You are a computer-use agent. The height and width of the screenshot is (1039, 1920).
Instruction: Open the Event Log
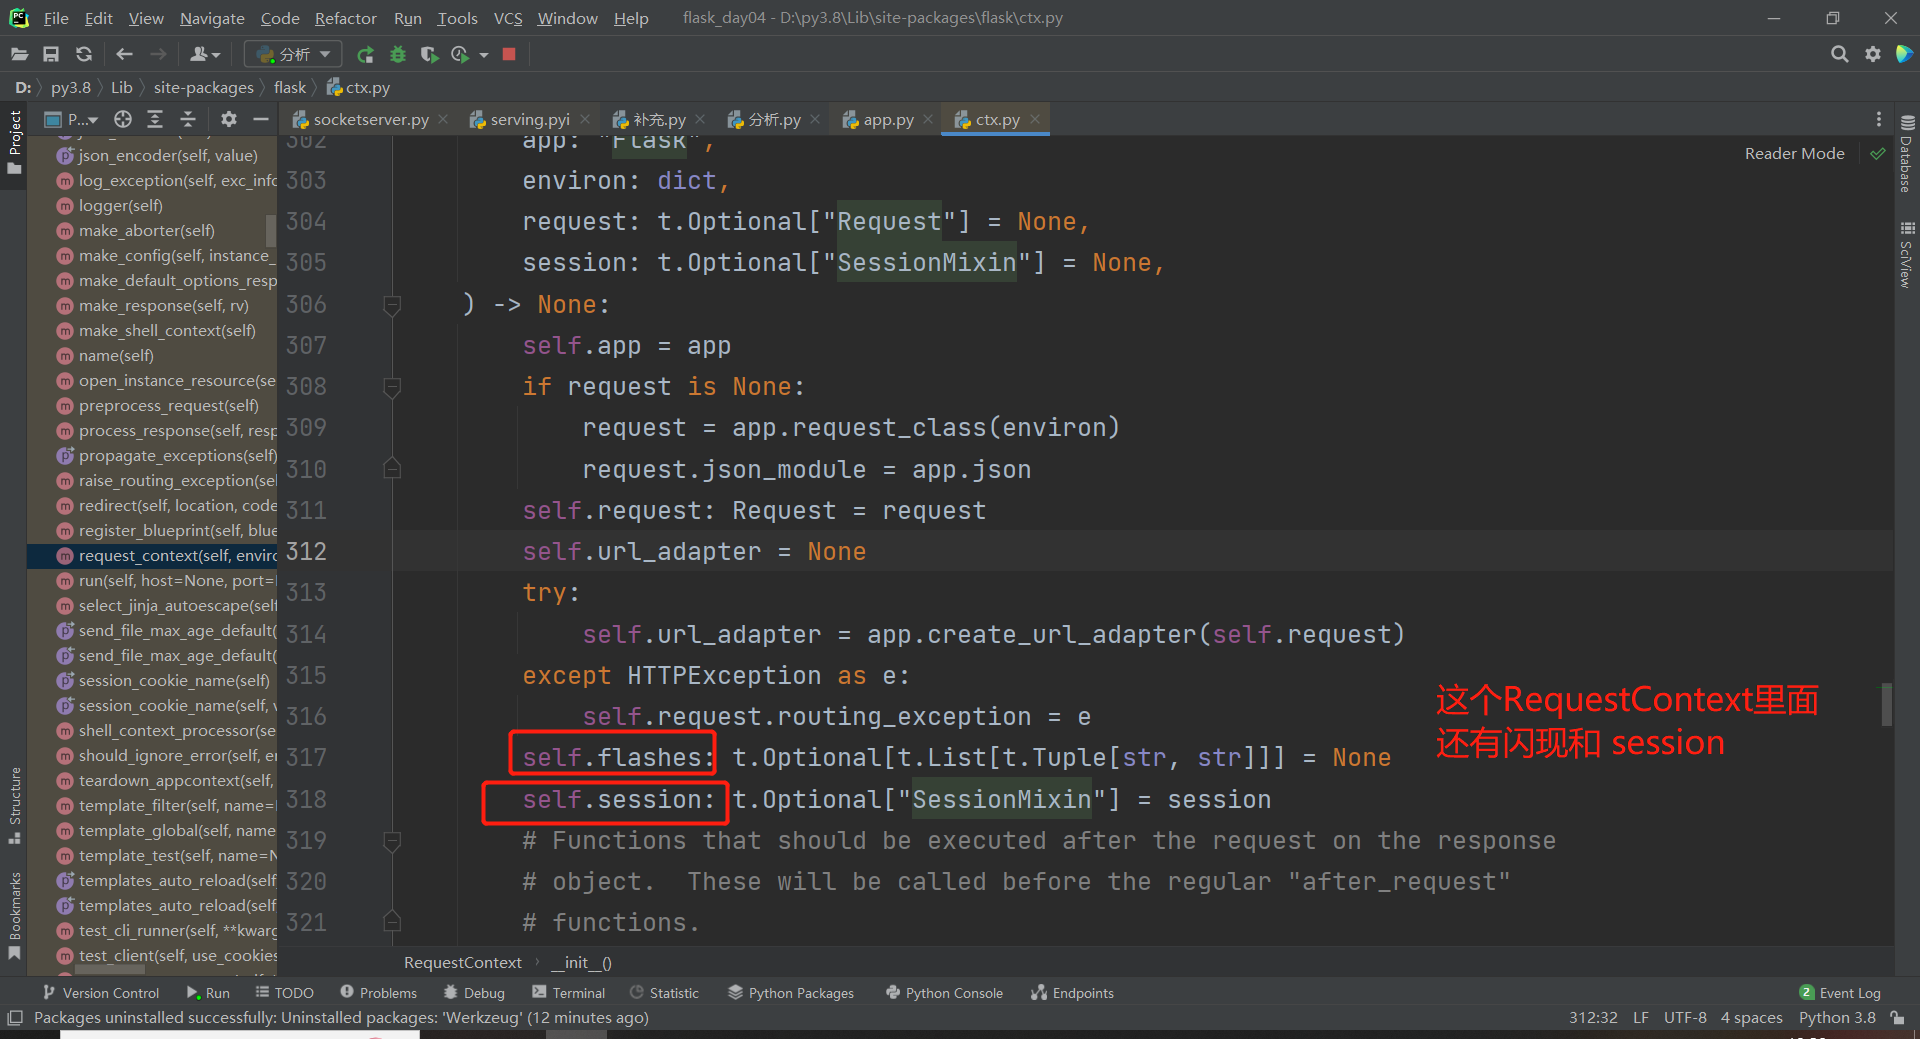pos(1840,993)
